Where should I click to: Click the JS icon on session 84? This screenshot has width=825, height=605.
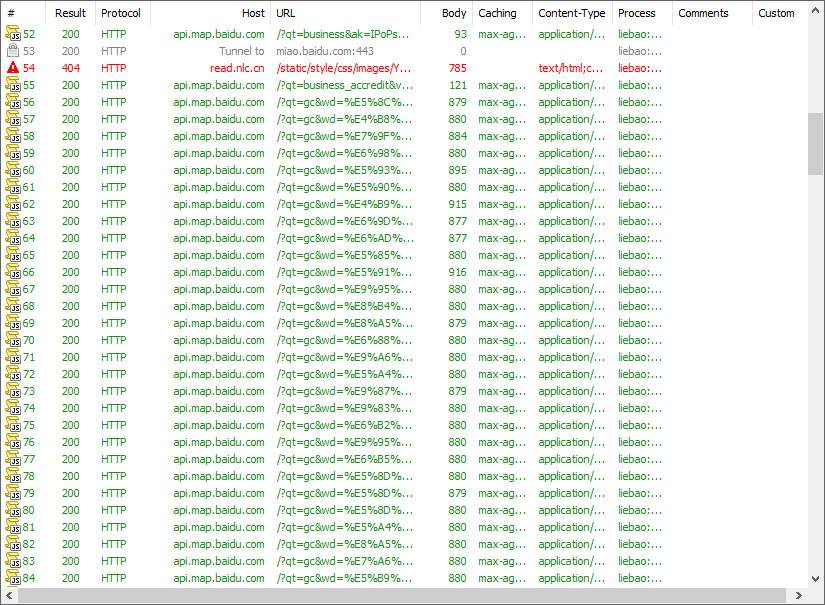(x=13, y=578)
